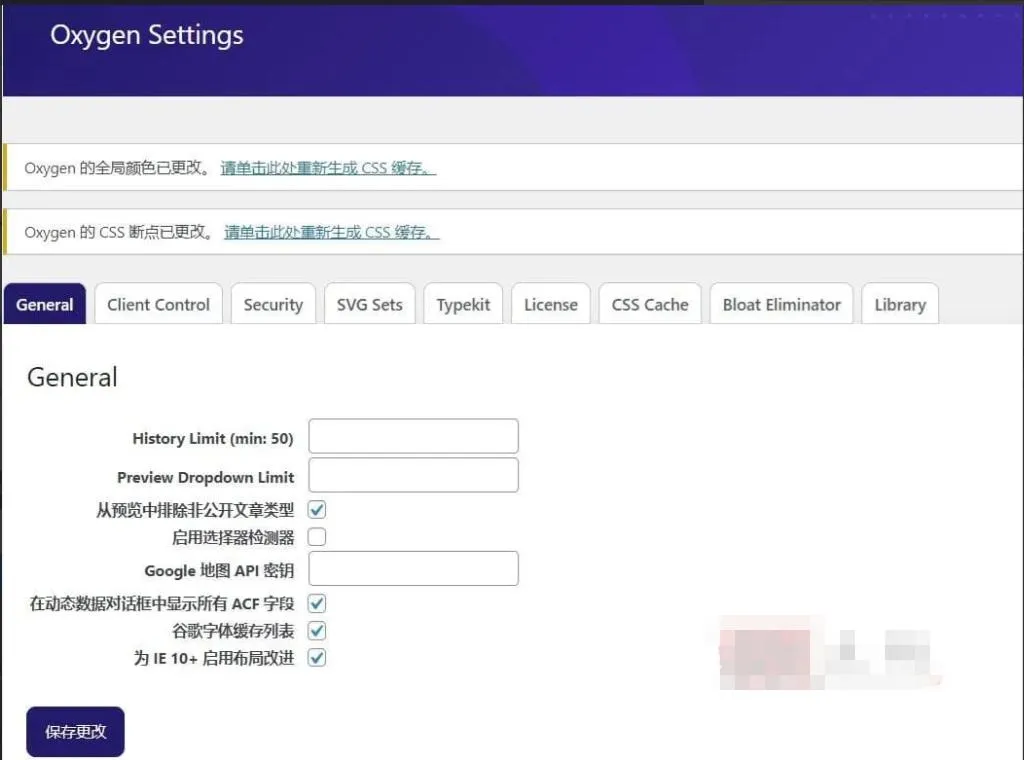This screenshot has width=1024, height=760.
Task: Open the License tab
Action: [x=551, y=304]
